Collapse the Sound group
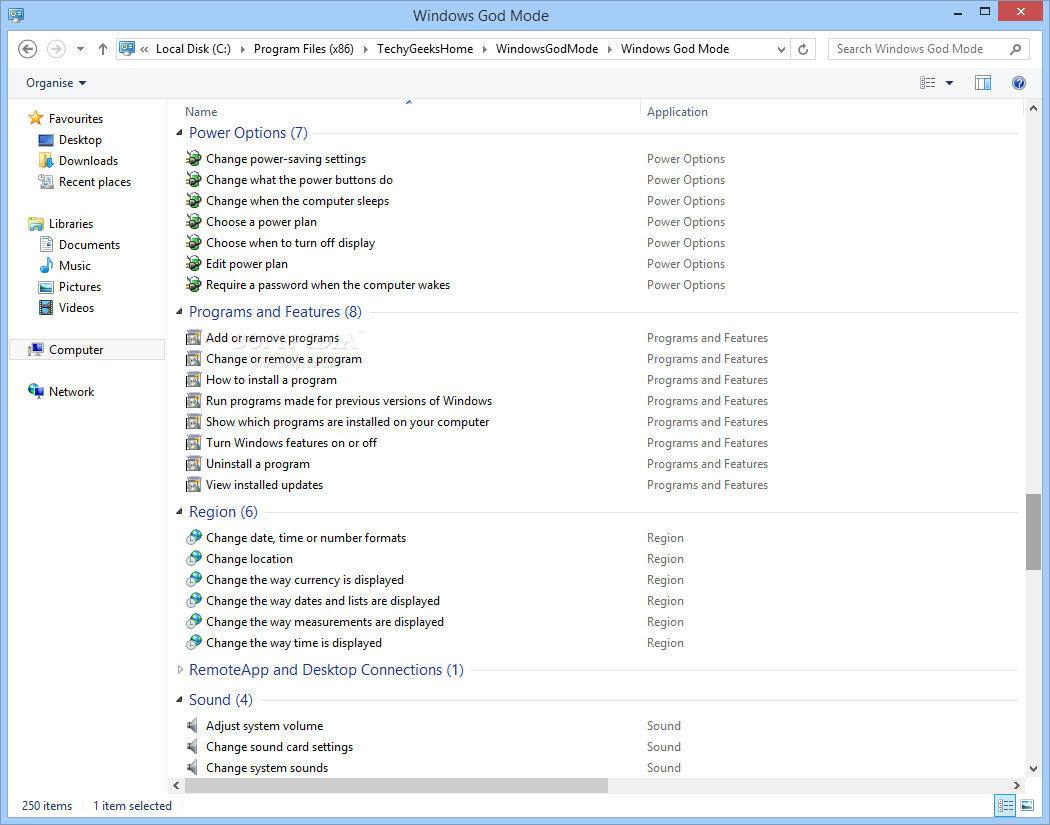Viewport: 1050px width, 825px height. pyautogui.click(x=179, y=700)
